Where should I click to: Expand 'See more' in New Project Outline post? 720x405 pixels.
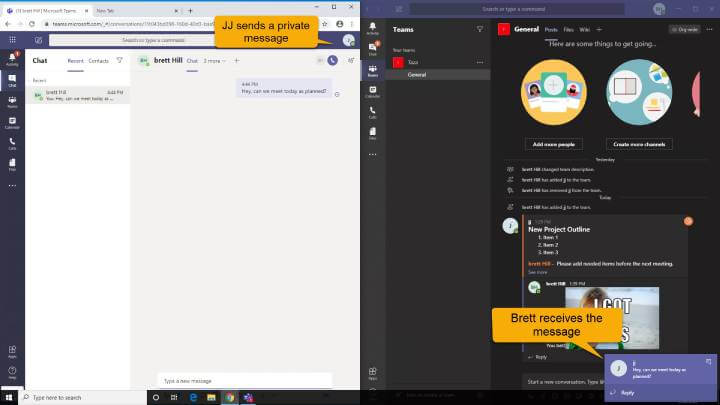pos(537,272)
